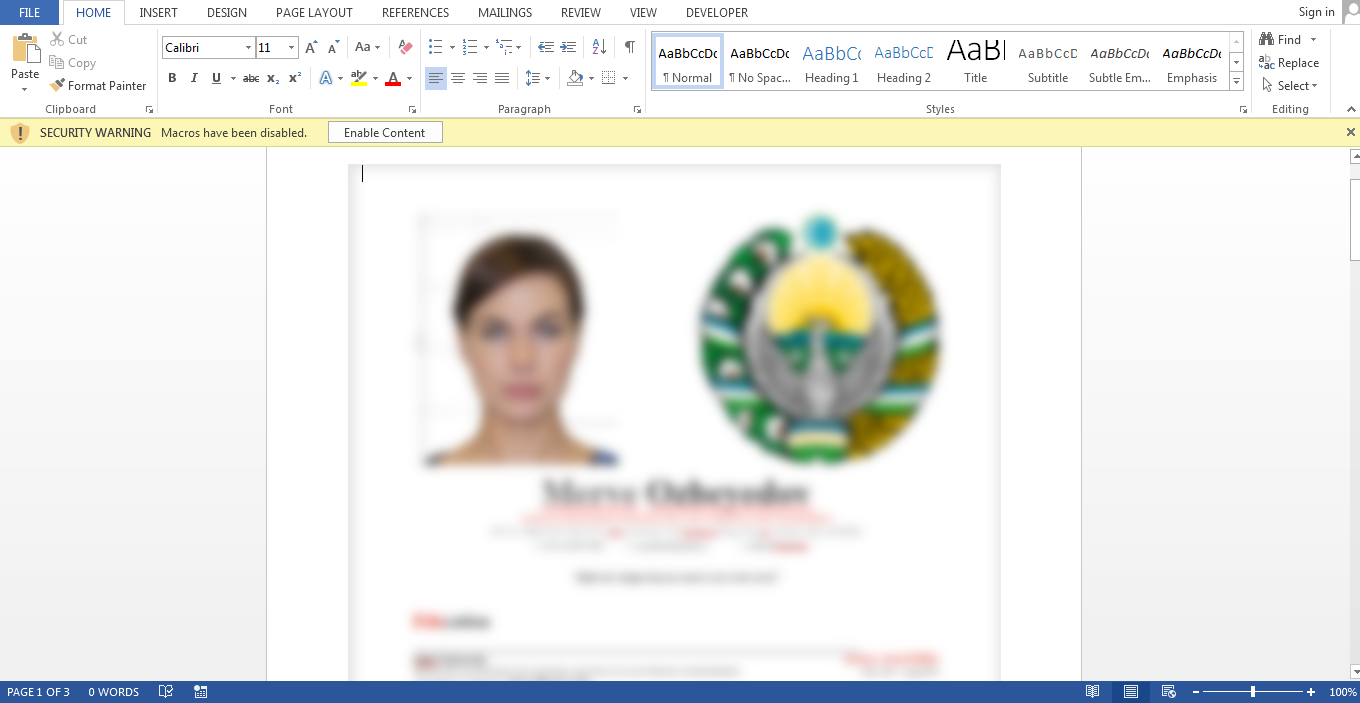The image size is (1360, 703).
Task: Align text to the right
Action: tap(480, 78)
